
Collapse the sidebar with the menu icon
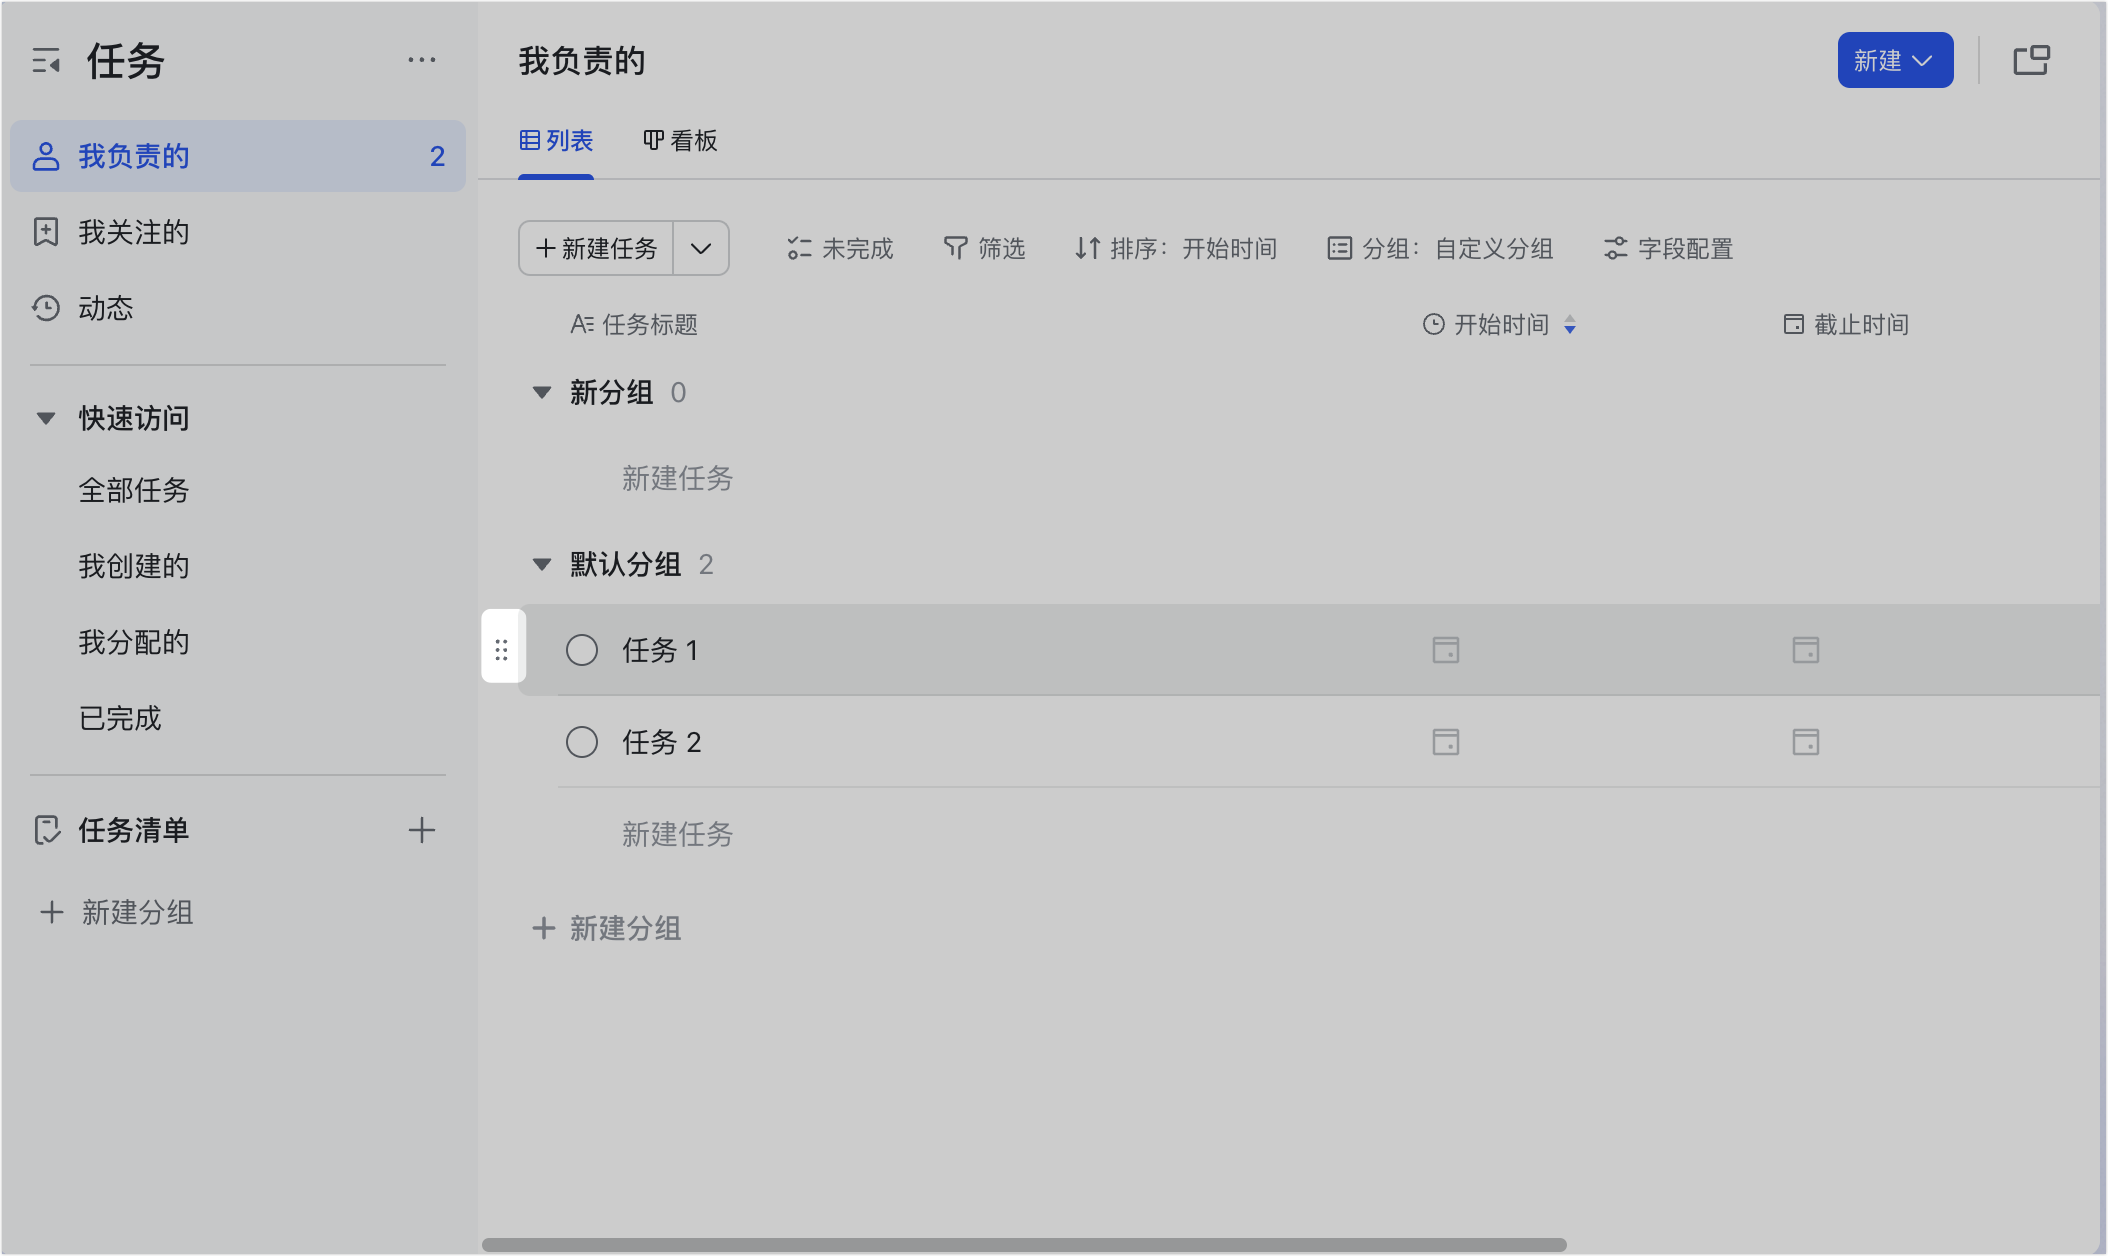pyautogui.click(x=46, y=61)
